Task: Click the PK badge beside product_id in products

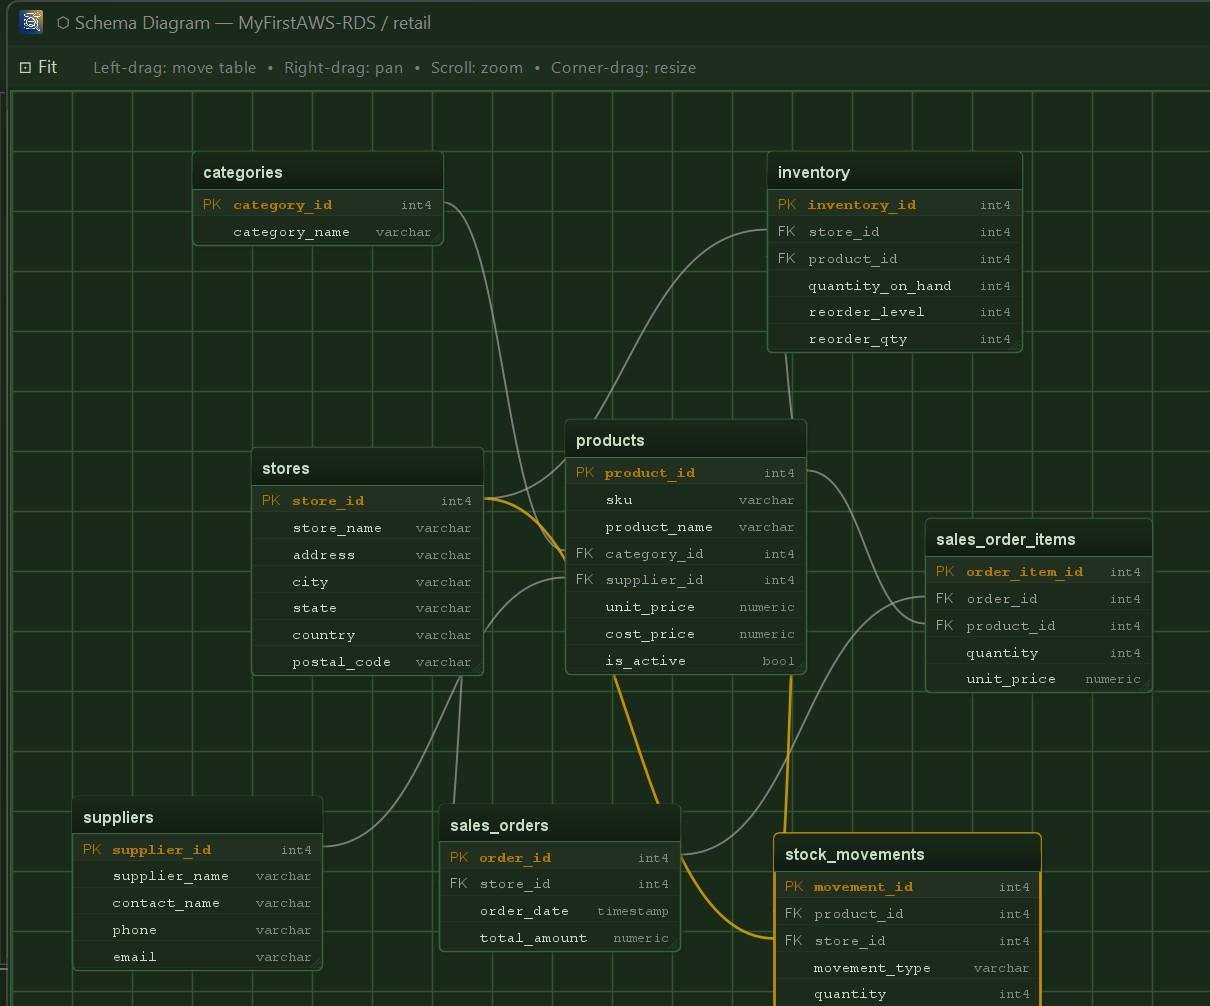Action: pyautogui.click(x=585, y=473)
